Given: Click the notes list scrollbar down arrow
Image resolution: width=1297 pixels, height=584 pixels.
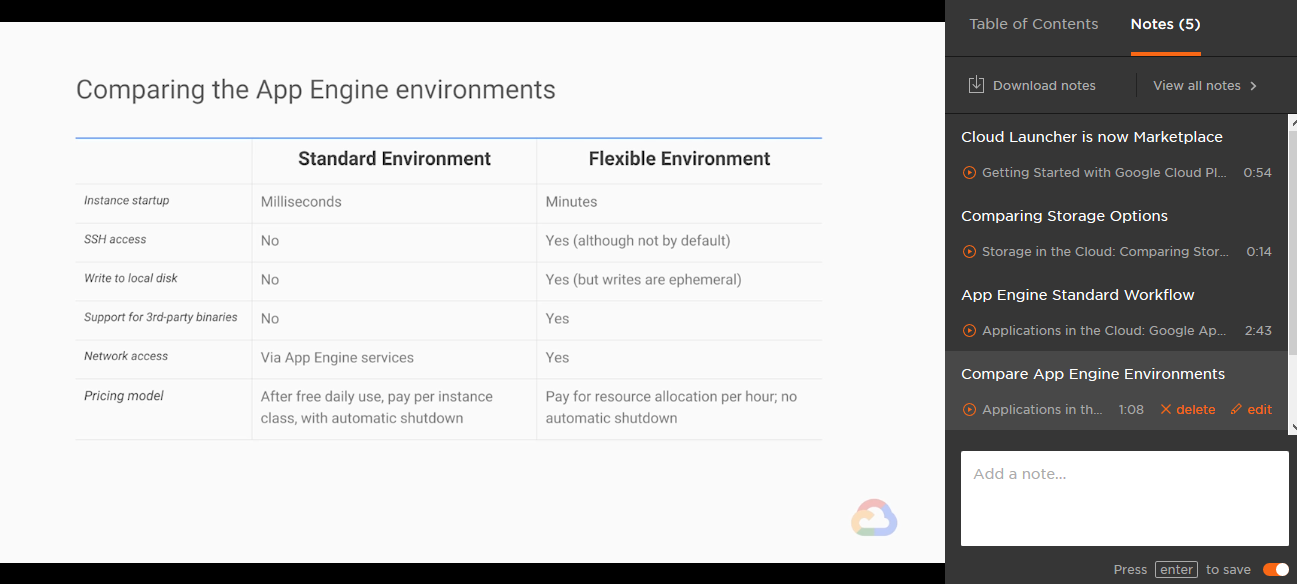Looking at the screenshot, I should click(x=1293, y=427).
